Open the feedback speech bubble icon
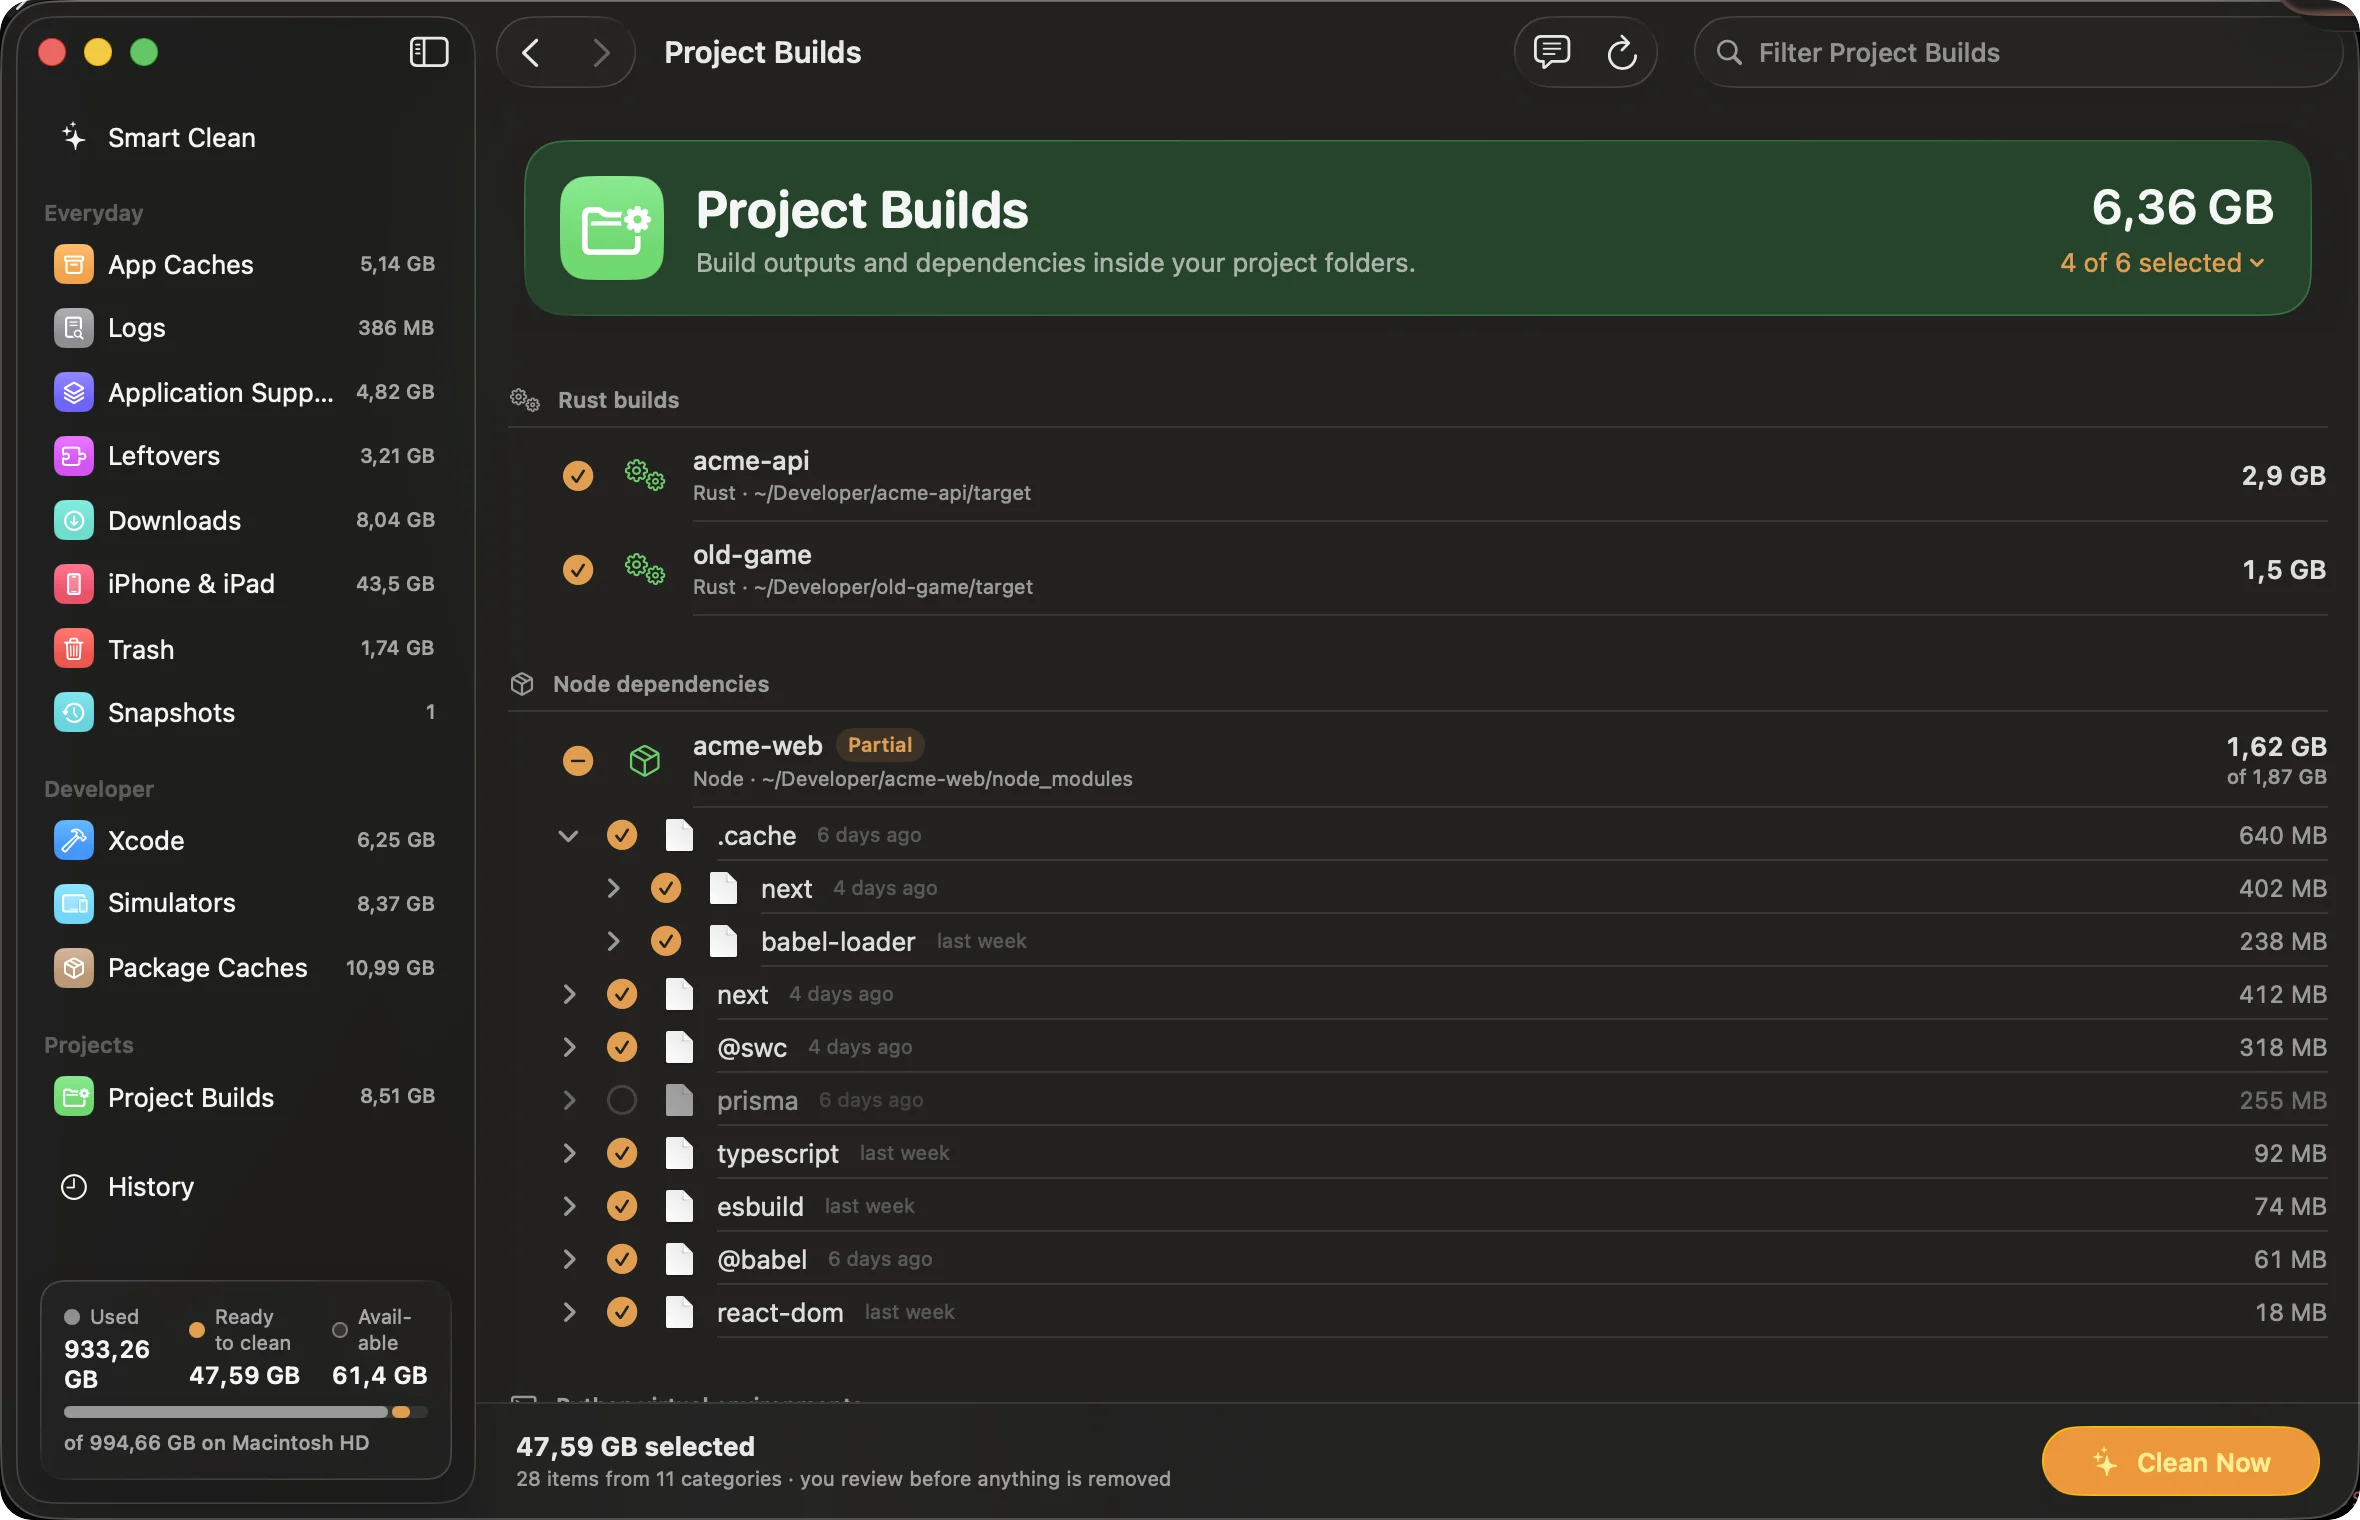 click(x=1551, y=51)
